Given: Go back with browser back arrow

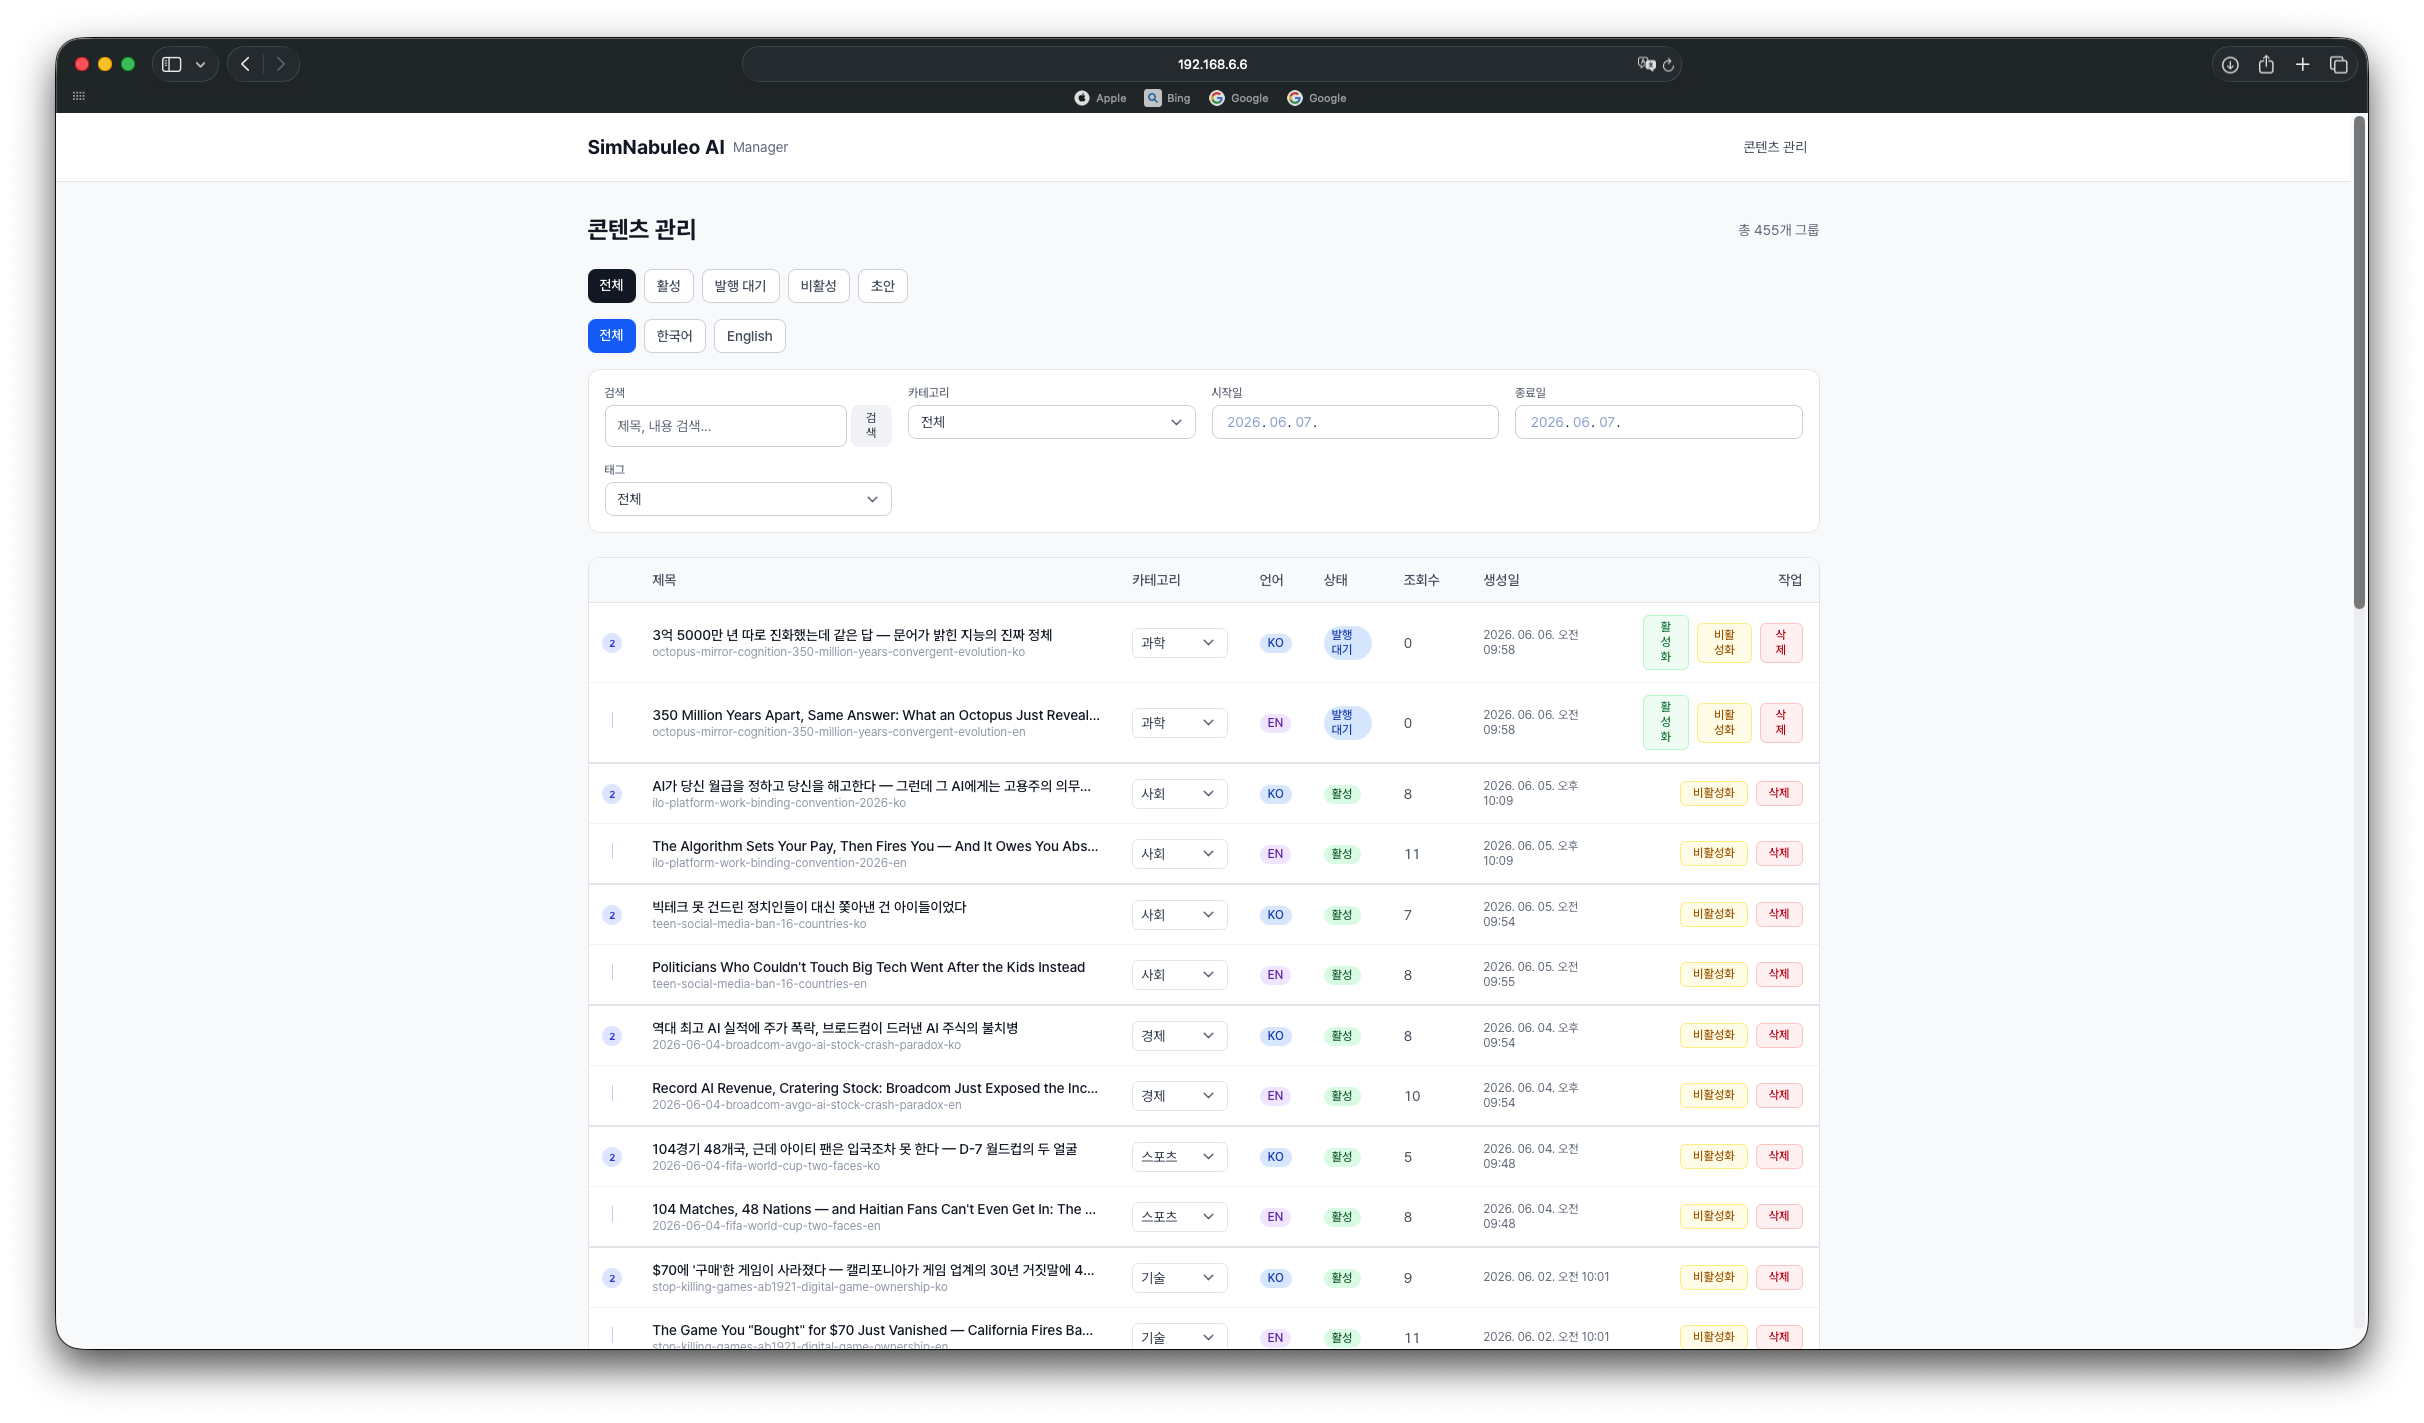Looking at the screenshot, I should (245, 64).
